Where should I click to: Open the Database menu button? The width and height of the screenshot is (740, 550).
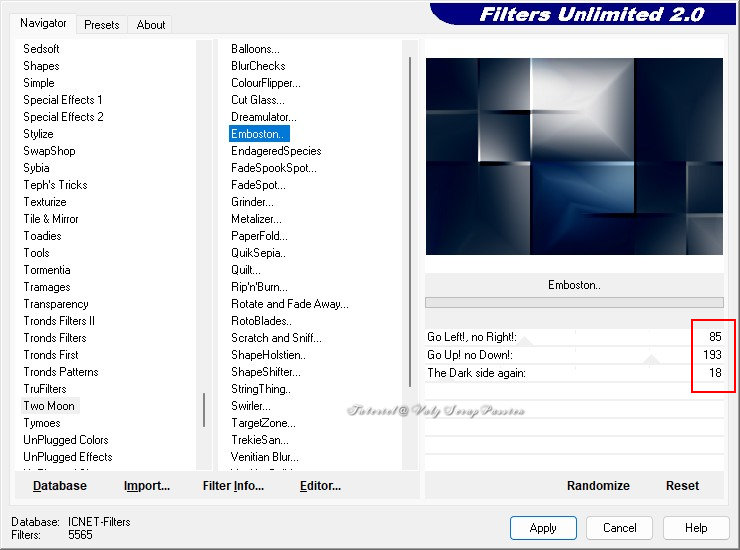pos(60,486)
